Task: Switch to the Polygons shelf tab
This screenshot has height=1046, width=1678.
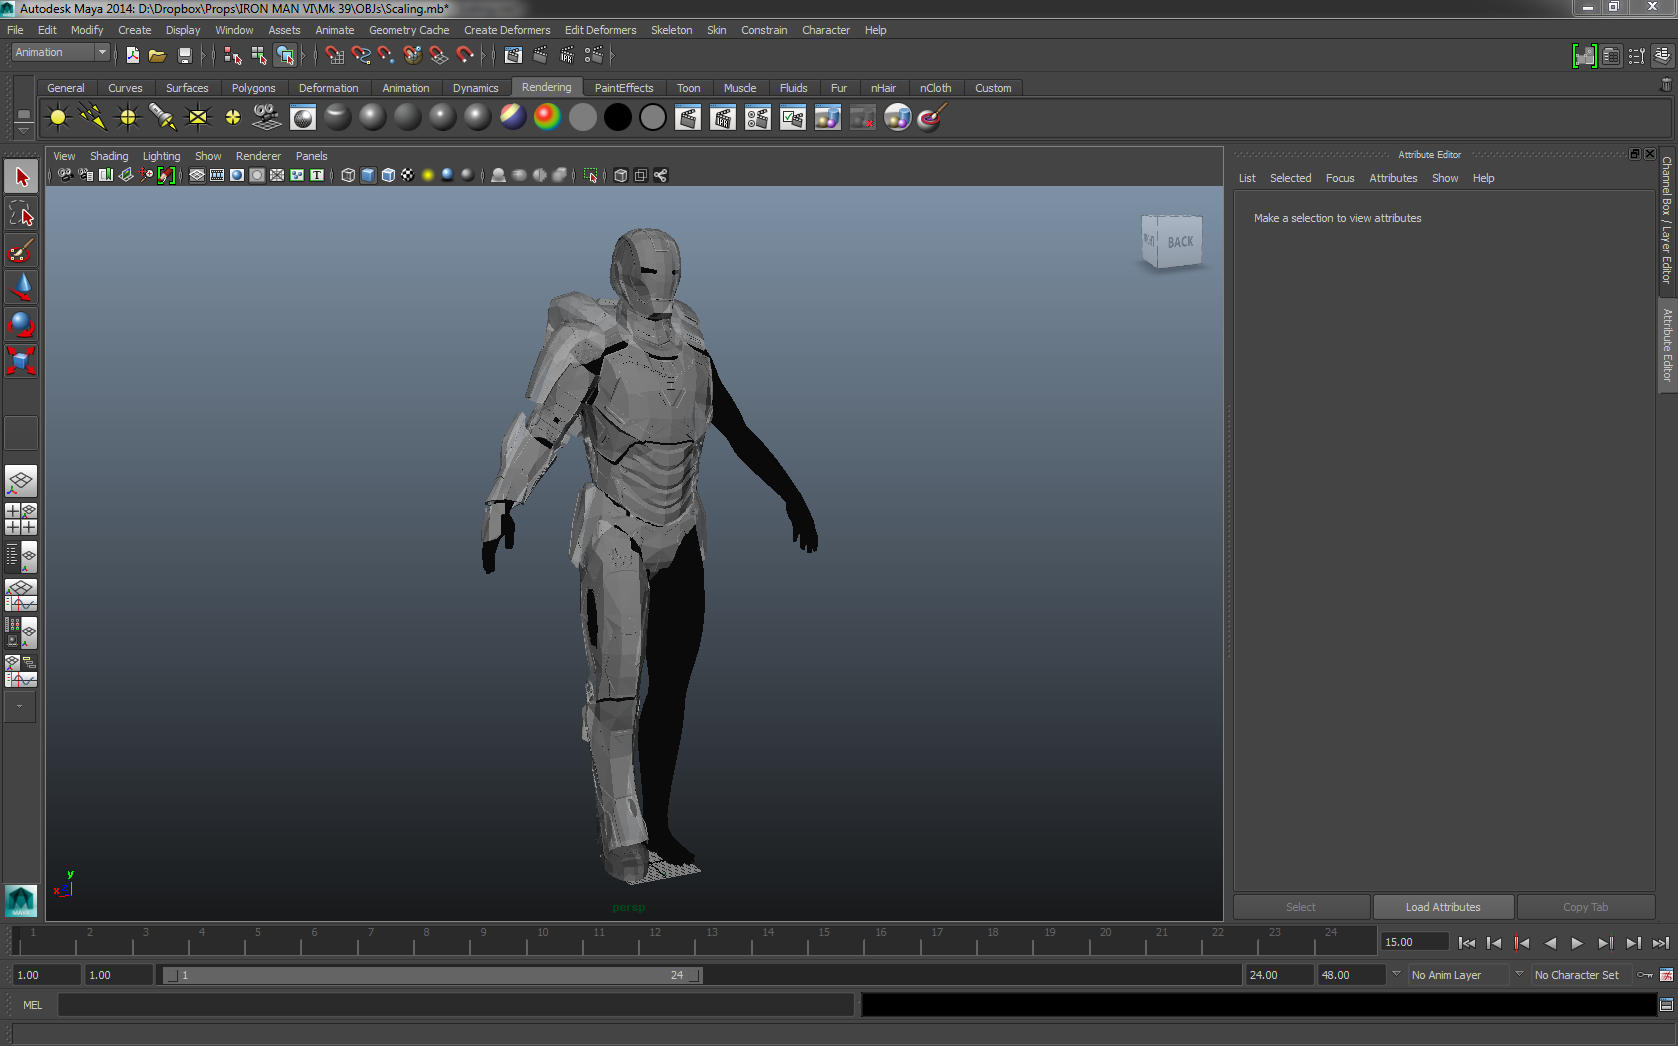Action: pos(253,88)
